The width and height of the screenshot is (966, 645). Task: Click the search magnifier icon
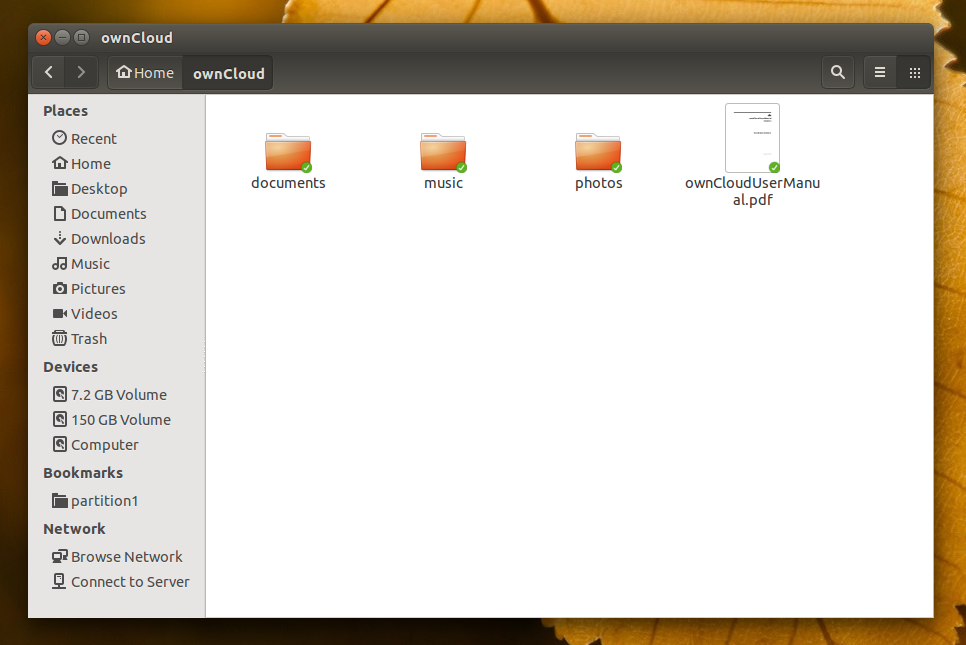tap(838, 72)
